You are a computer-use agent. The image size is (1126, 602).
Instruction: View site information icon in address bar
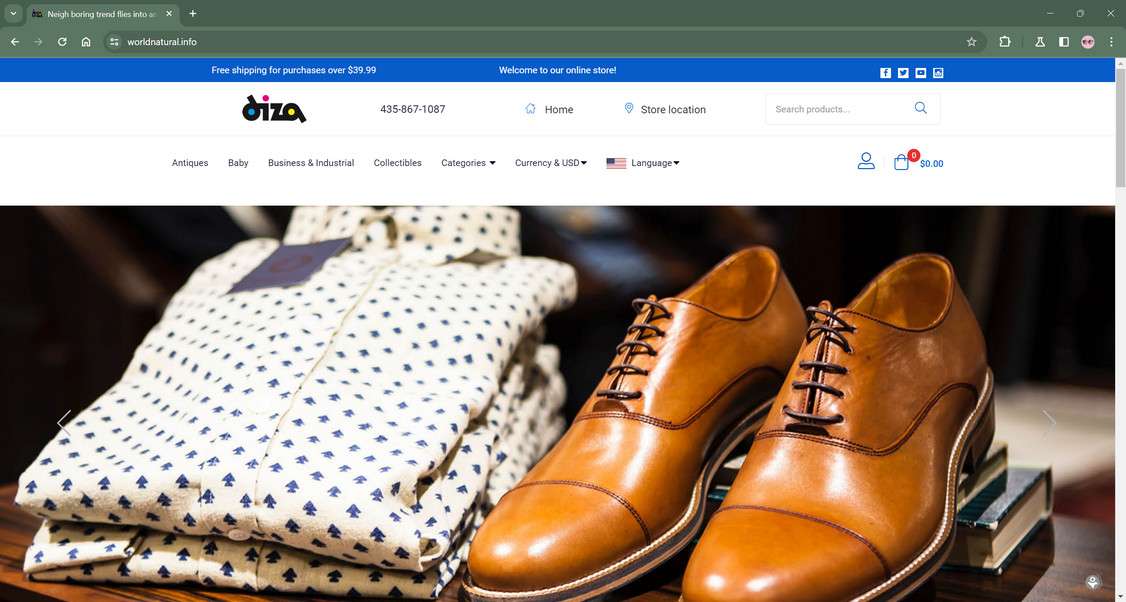114,42
